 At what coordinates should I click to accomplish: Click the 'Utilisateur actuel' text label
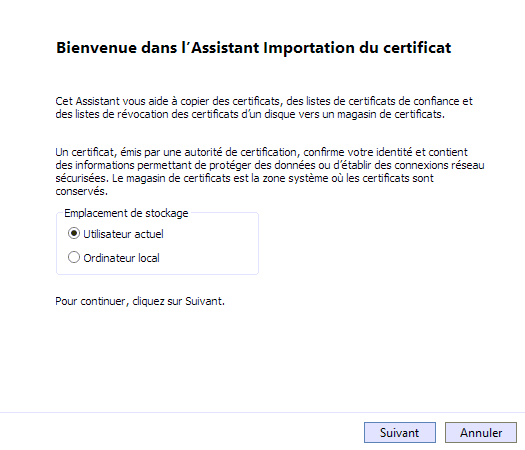point(123,234)
